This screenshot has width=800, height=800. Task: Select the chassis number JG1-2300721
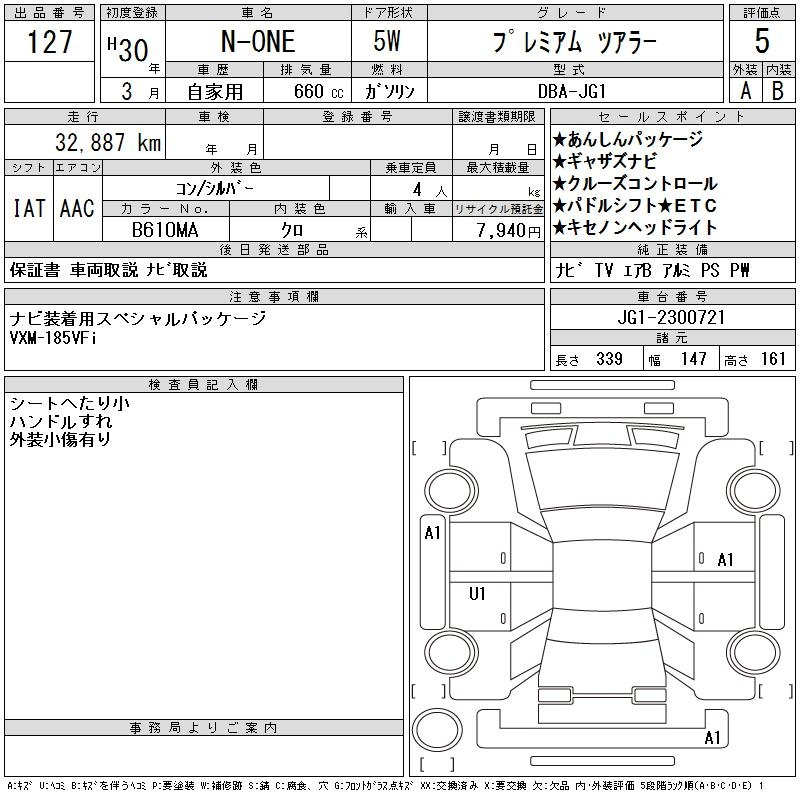[x=671, y=317]
